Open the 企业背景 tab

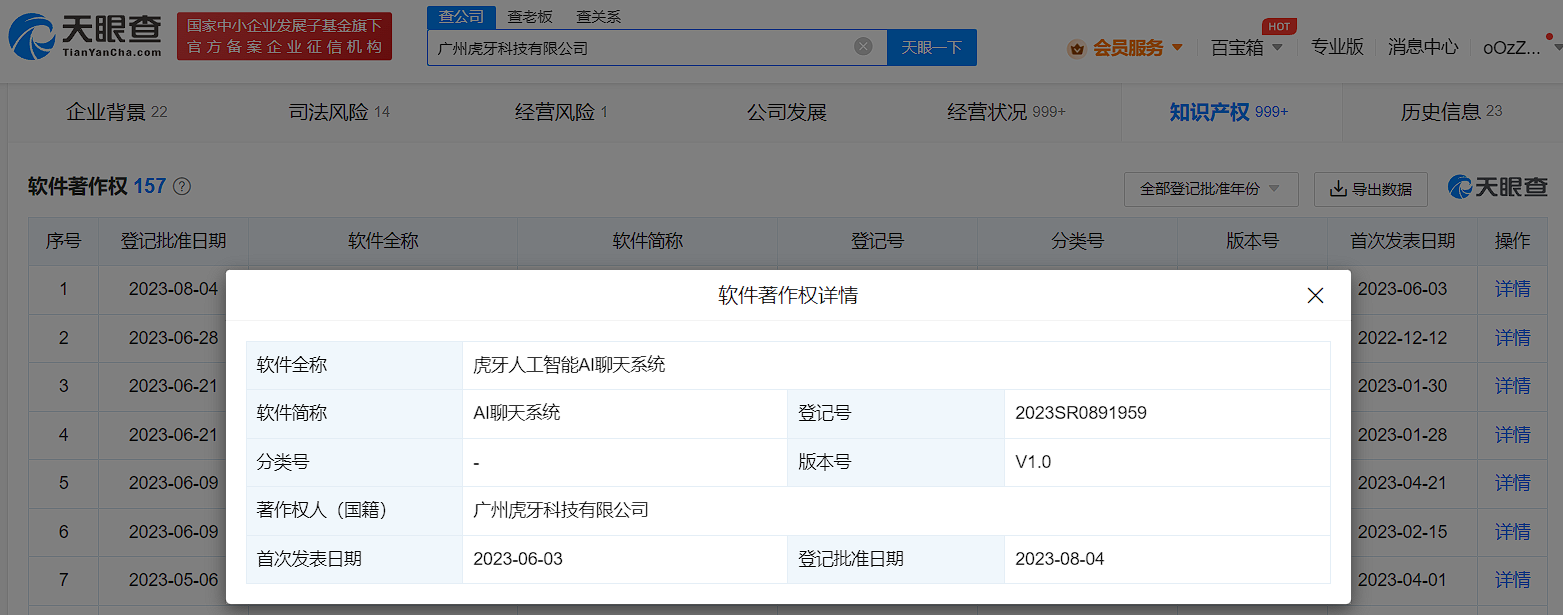point(116,112)
